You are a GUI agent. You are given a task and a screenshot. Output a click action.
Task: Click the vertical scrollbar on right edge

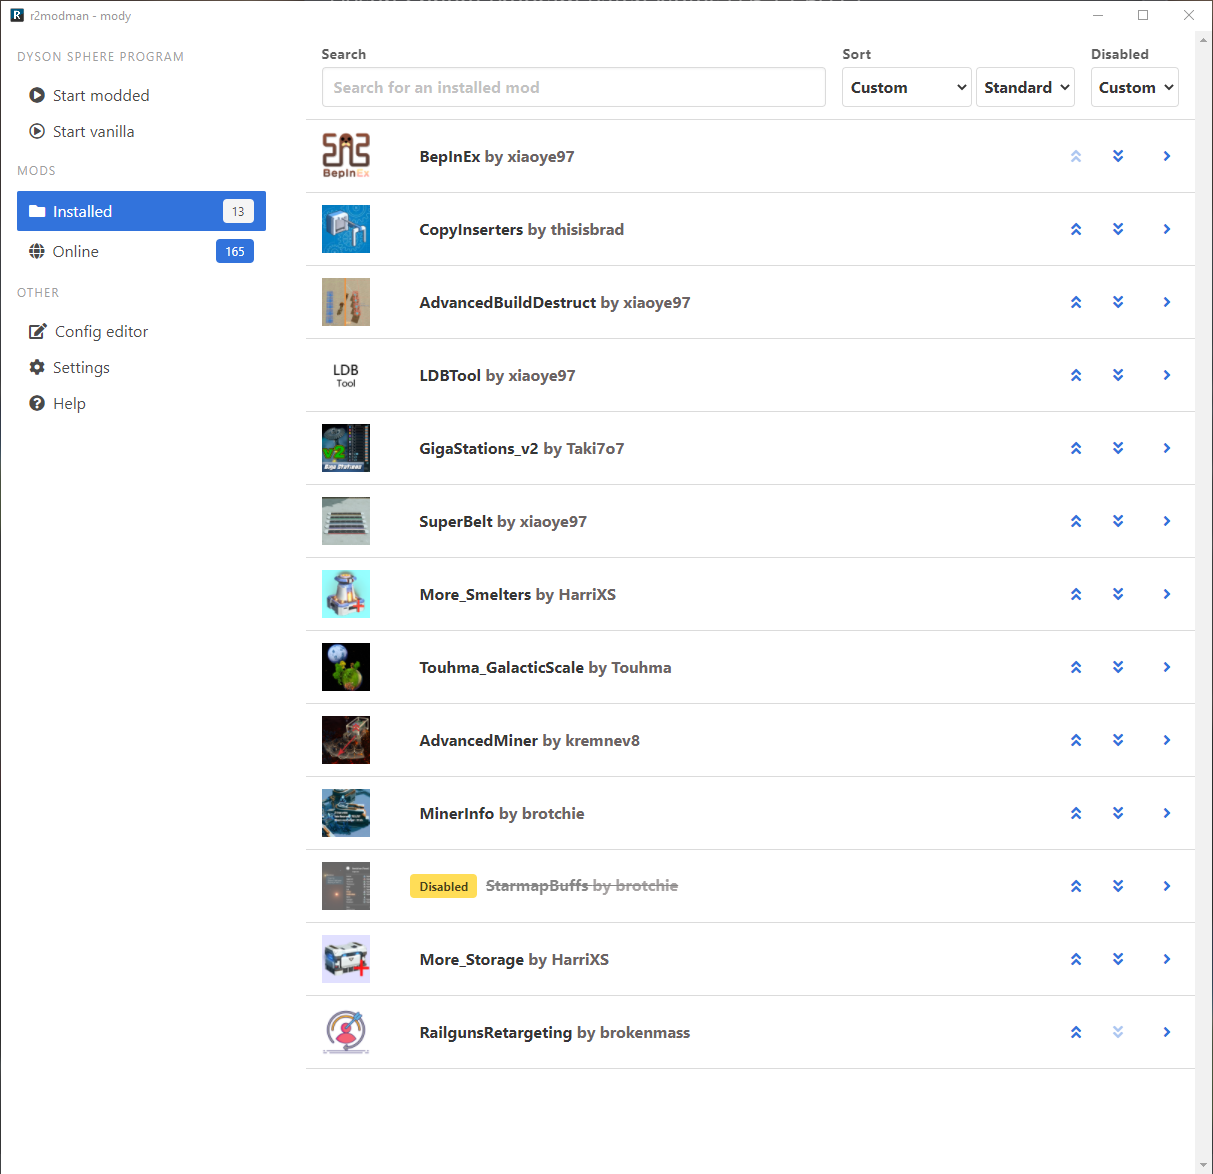click(1203, 600)
